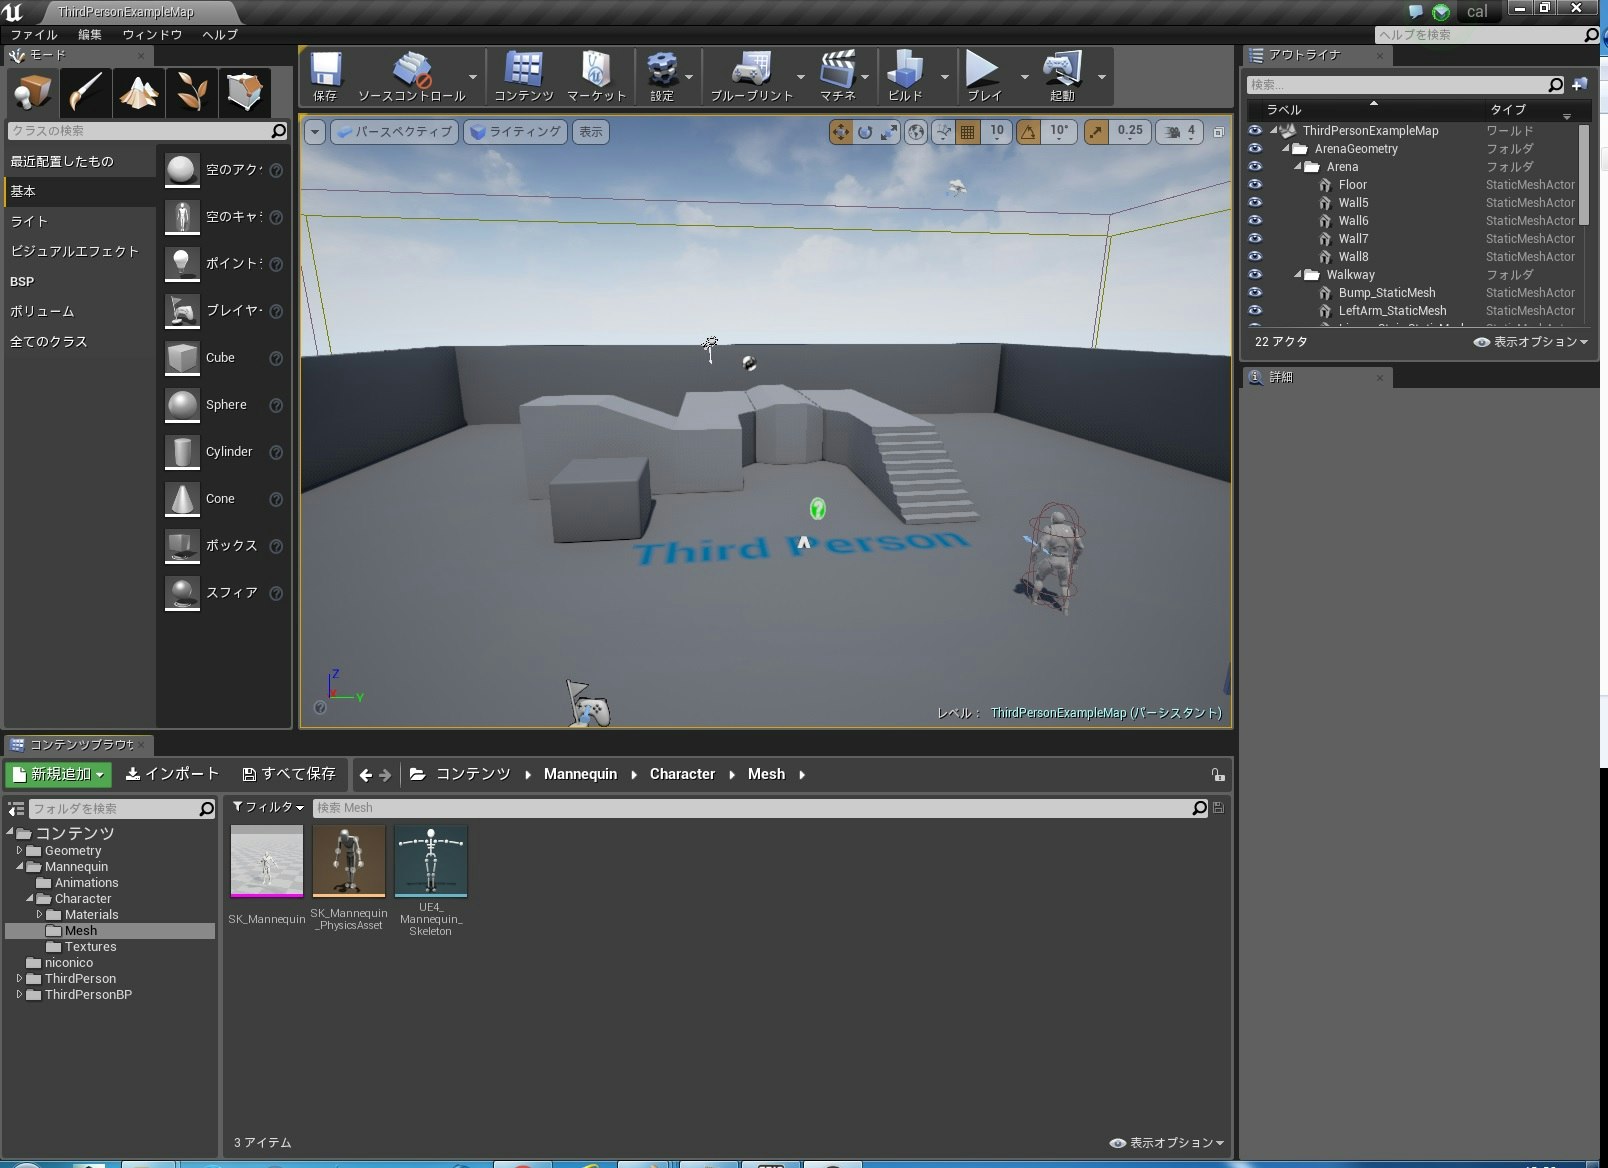Click the 保存 save toolbar icon

[325, 76]
